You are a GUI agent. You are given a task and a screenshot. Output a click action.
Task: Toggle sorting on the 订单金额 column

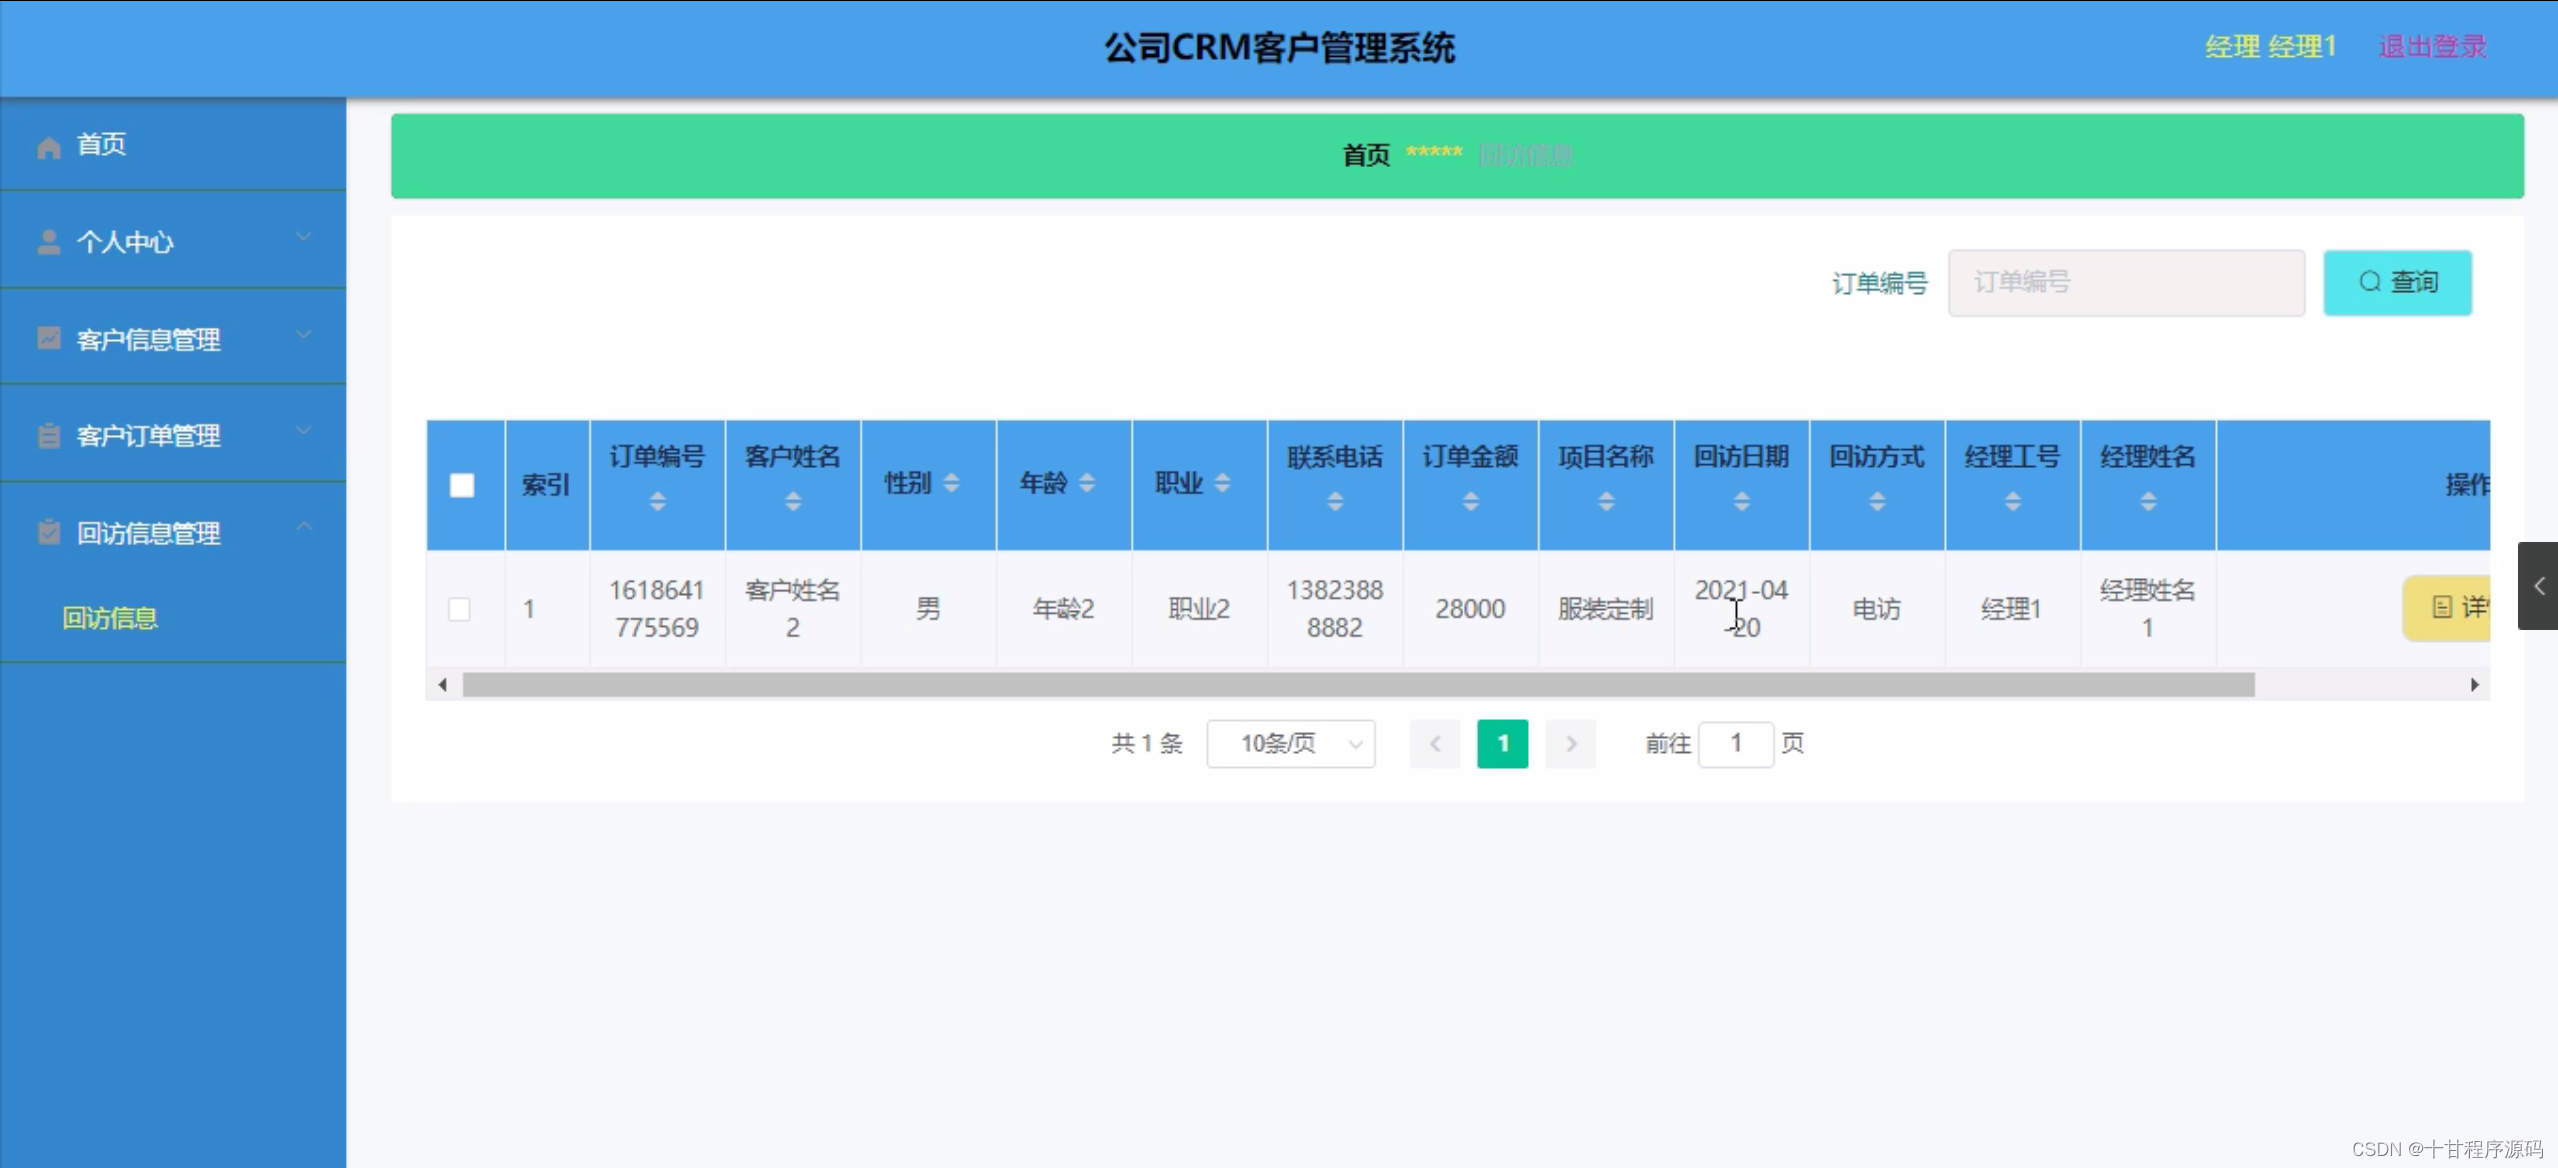1470,502
